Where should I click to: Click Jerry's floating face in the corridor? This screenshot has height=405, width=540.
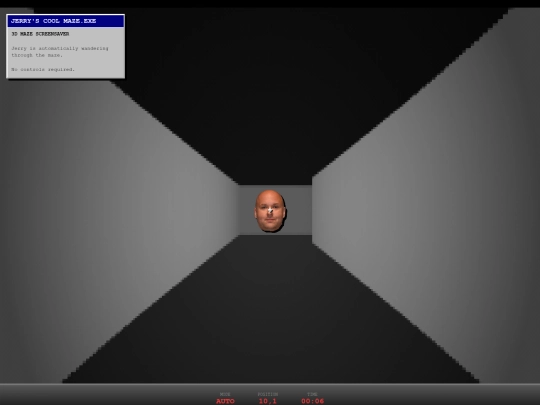pos(270,211)
